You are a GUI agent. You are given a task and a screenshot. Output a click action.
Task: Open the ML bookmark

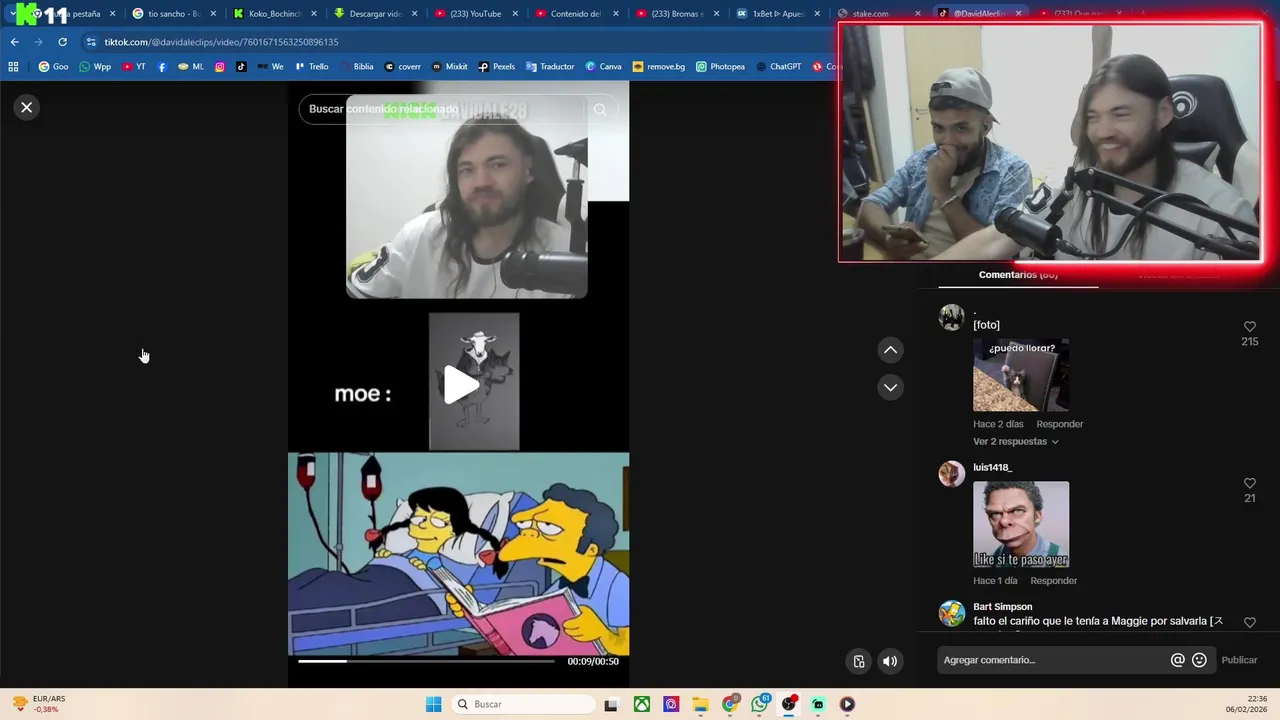coord(190,67)
